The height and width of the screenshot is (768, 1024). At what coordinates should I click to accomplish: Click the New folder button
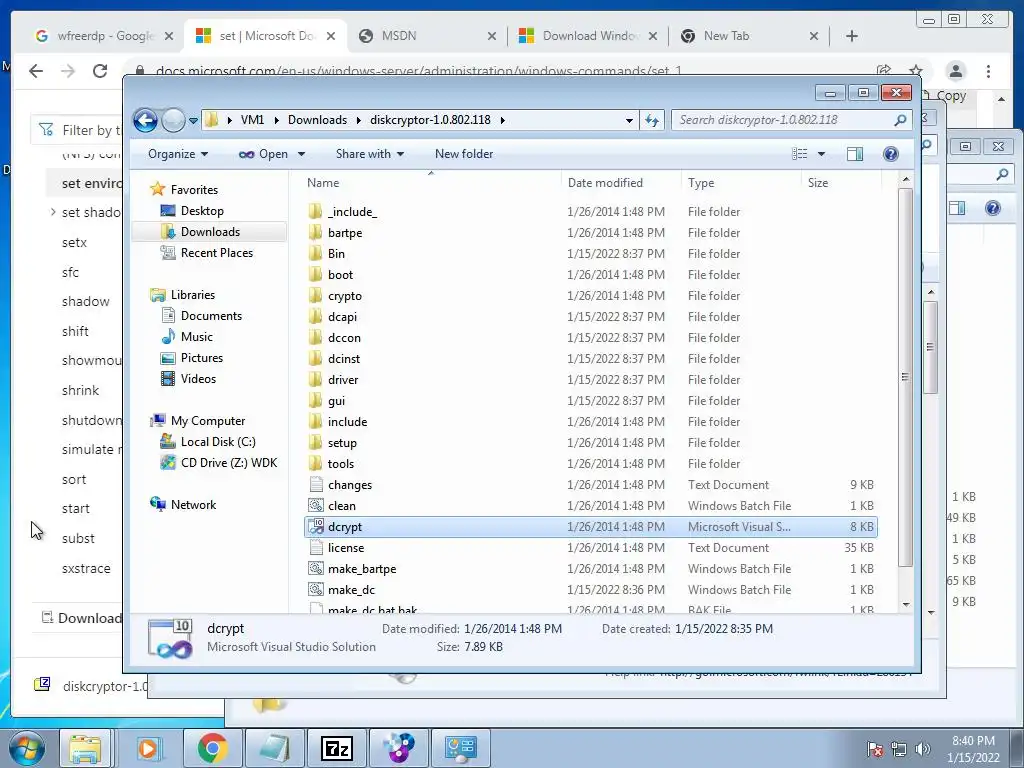[x=464, y=154]
